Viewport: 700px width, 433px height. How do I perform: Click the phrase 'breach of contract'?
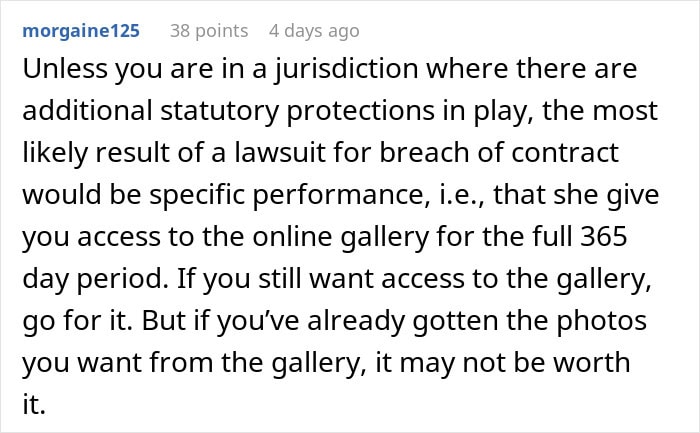(499, 152)
